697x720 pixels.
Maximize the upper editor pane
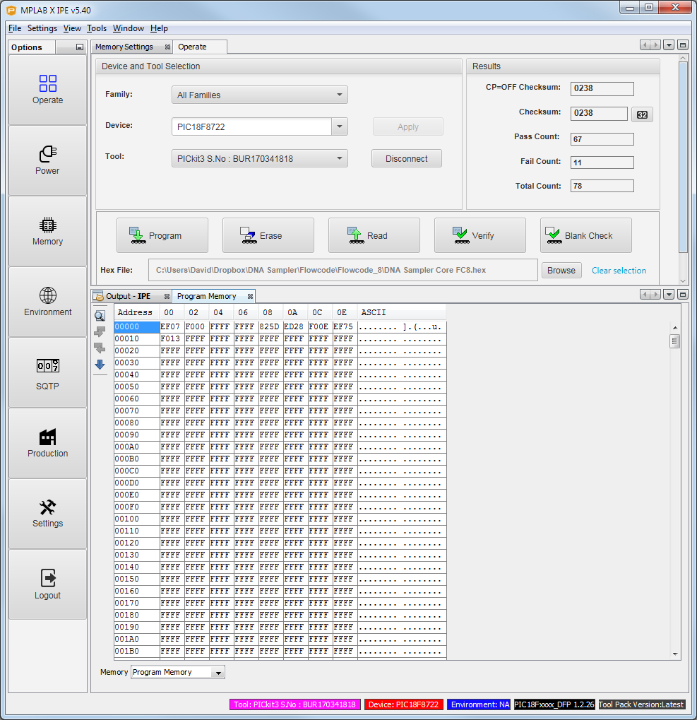pos(683,45)
